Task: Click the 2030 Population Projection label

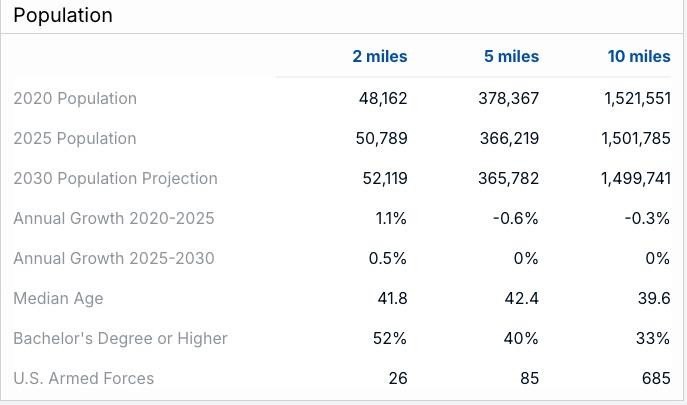Action: point(116,178)
